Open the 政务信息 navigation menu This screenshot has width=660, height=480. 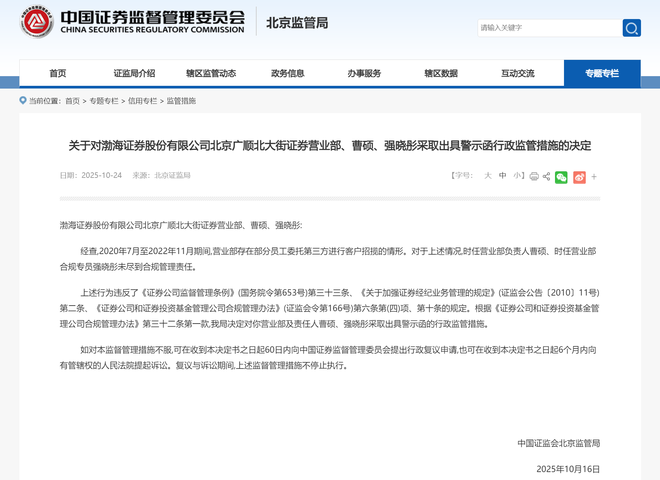click(x=288, y=73)
